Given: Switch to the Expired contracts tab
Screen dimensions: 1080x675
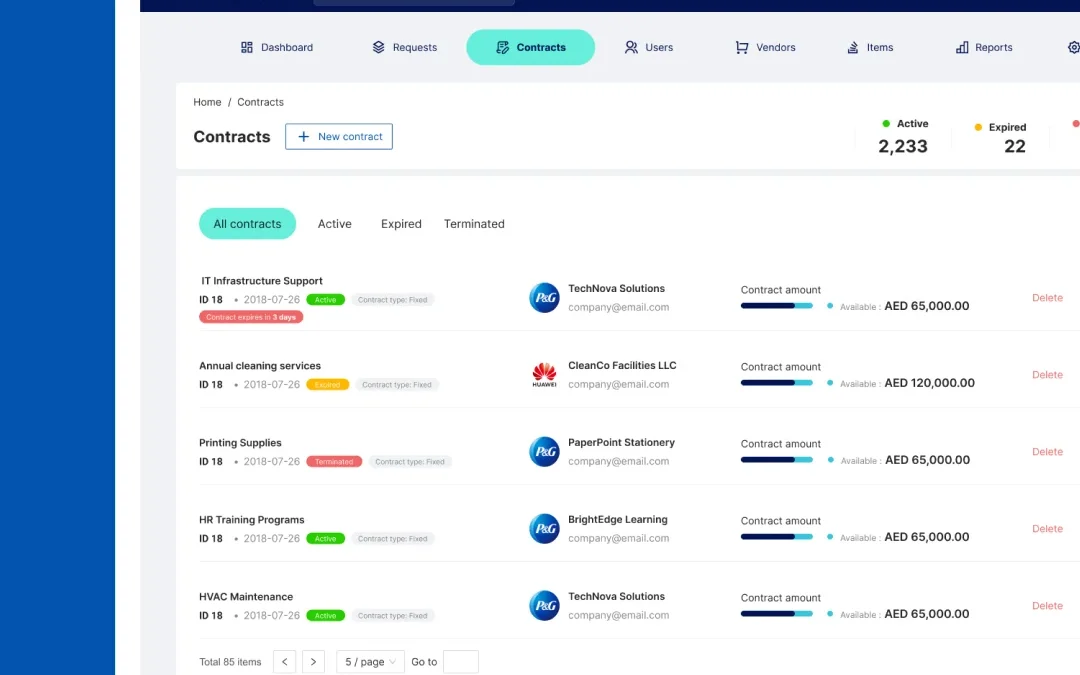Looking at the screenshot, I should coord(401,224).
